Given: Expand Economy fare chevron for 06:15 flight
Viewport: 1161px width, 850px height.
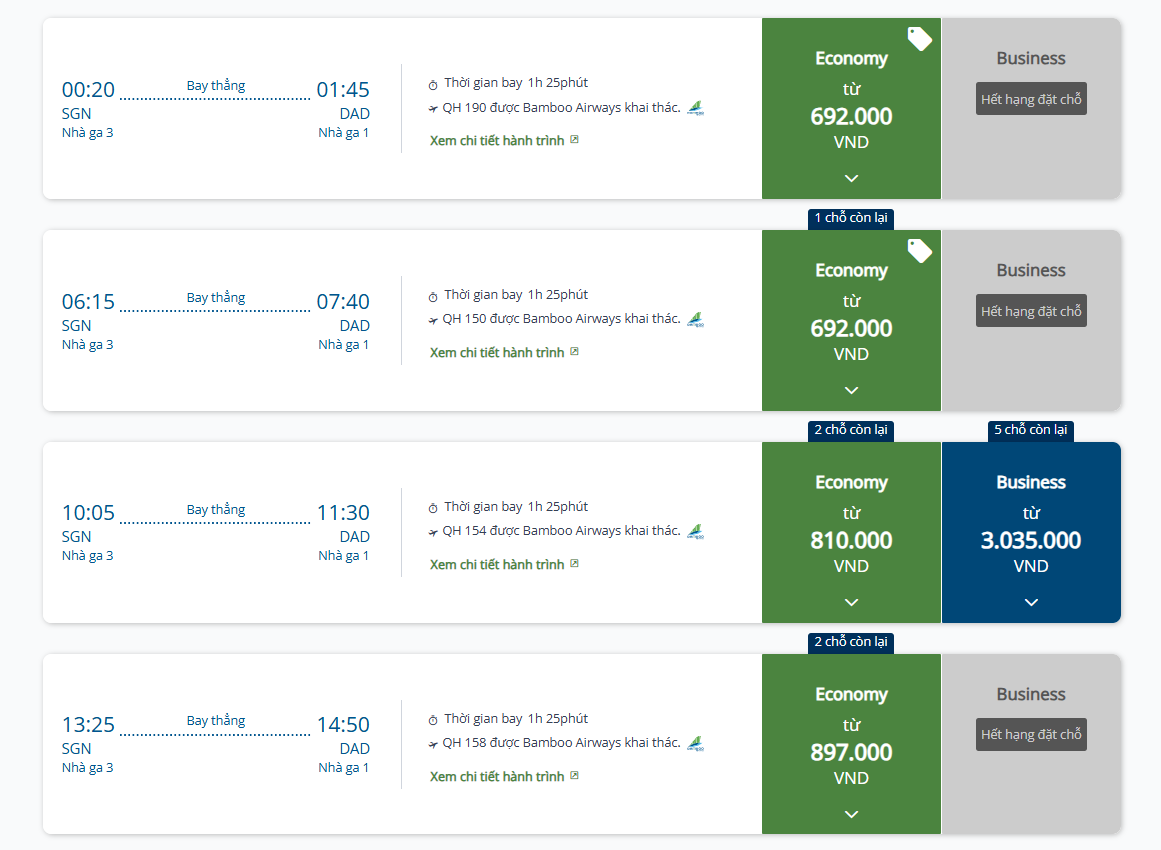Looking at the screenshot, I should click(851, 390).
